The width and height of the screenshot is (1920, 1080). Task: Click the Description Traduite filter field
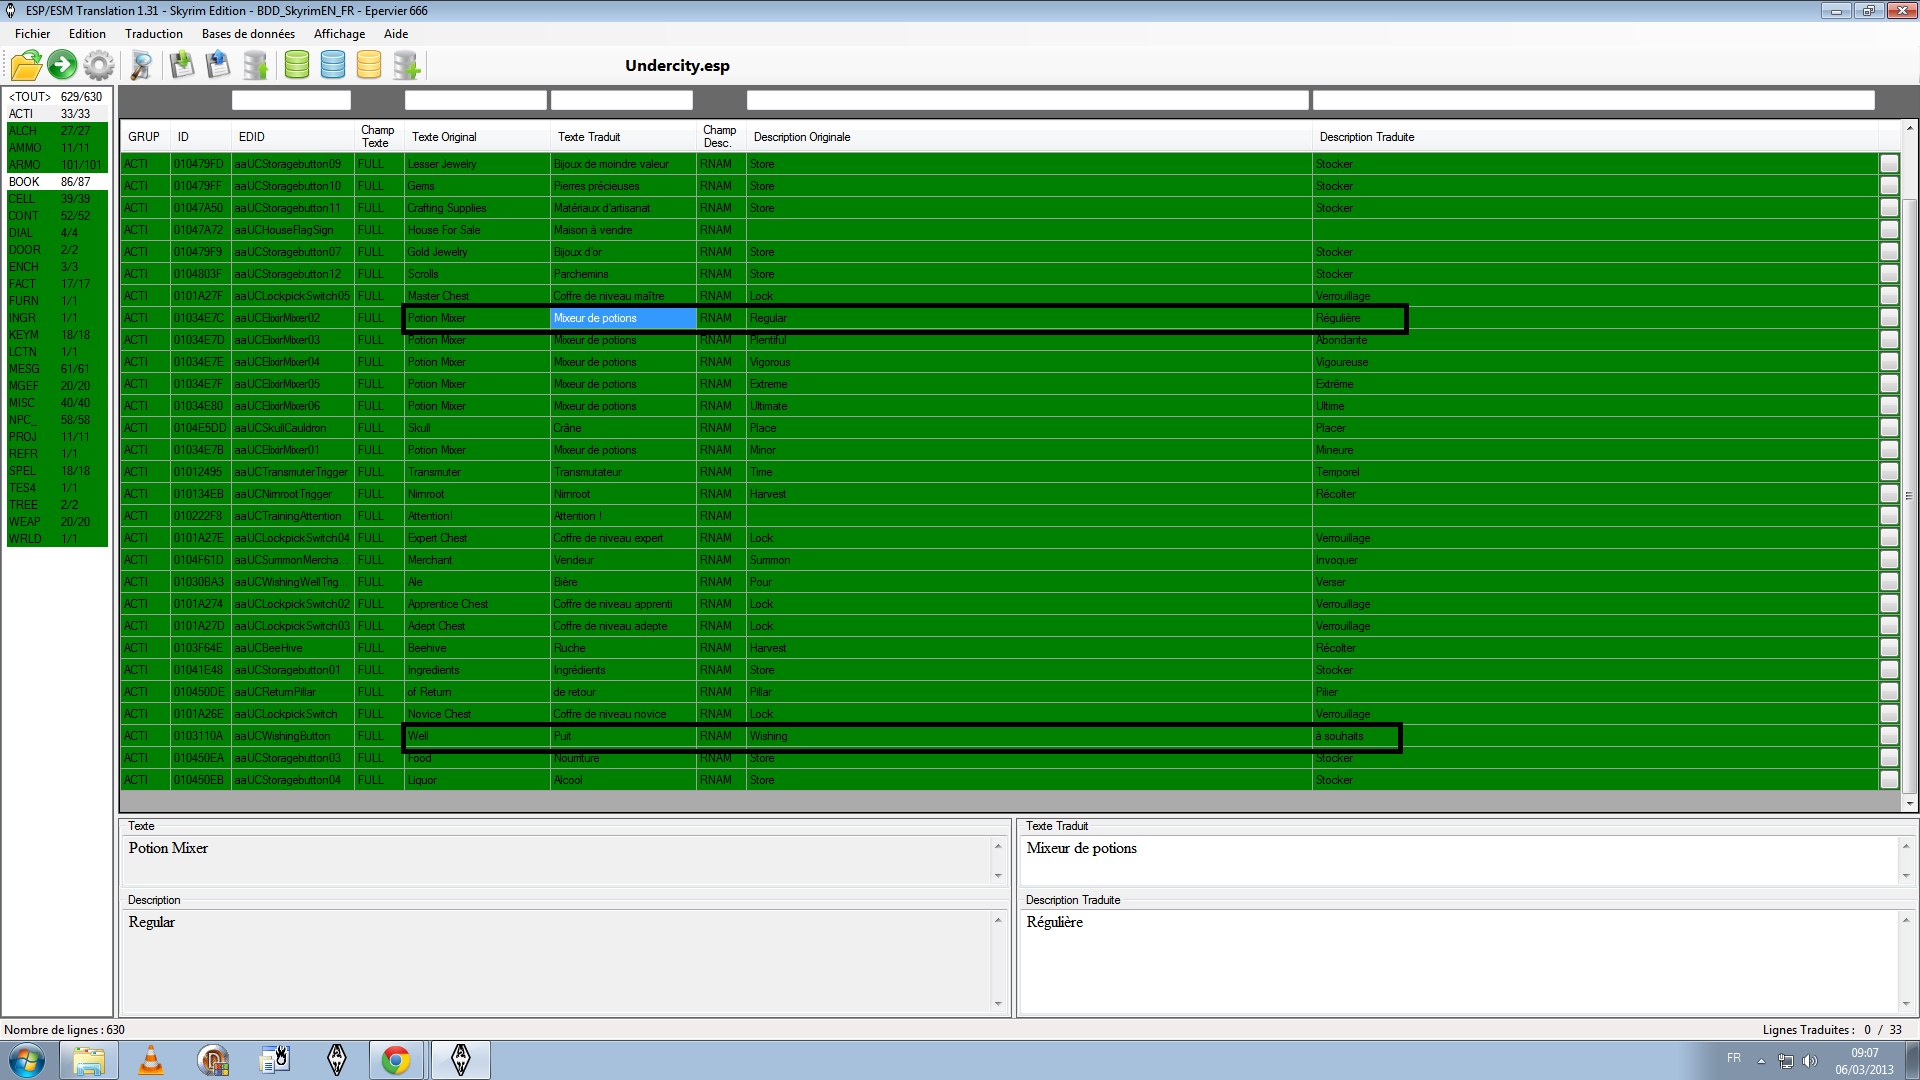(x=1594, y=100)
